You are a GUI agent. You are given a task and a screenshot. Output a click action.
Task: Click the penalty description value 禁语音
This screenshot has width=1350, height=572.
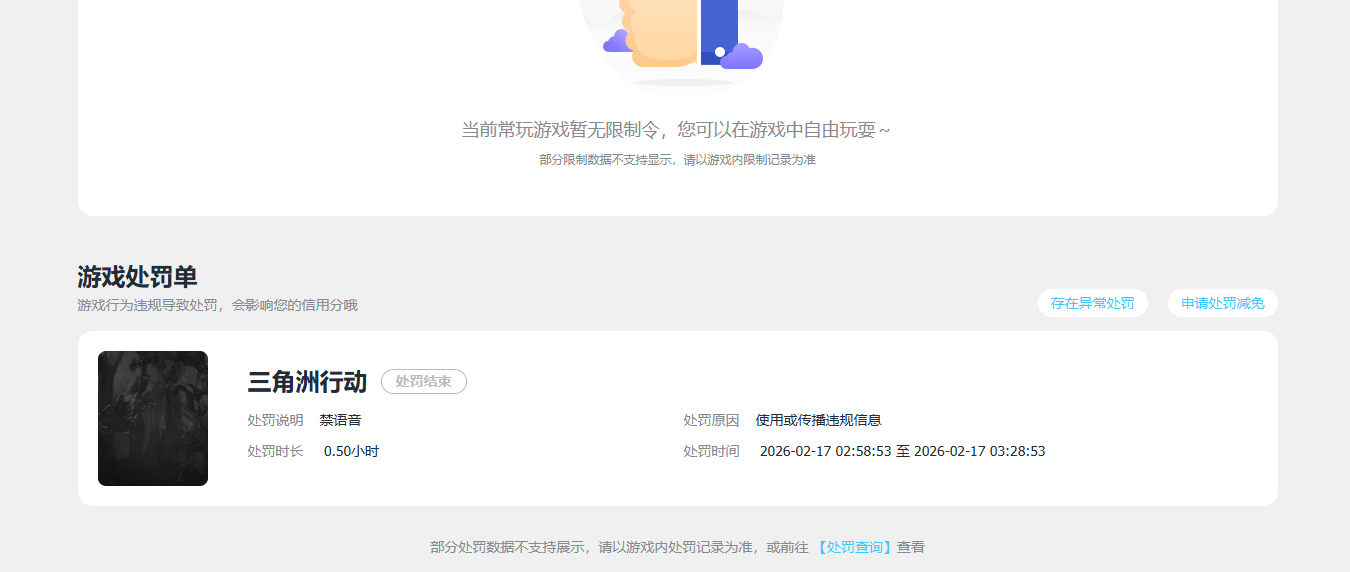point(340,420)
